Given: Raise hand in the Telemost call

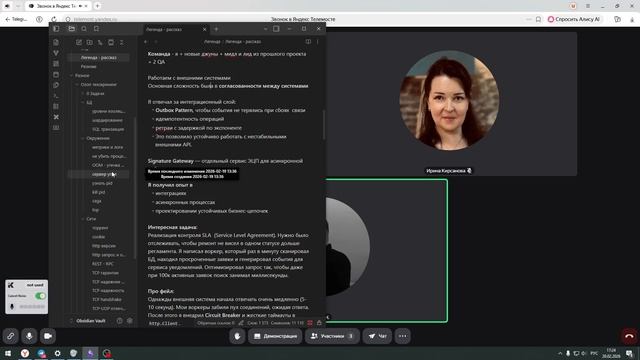Looking at the screenshot, I should pyautogui.click(x=237, y=336).
